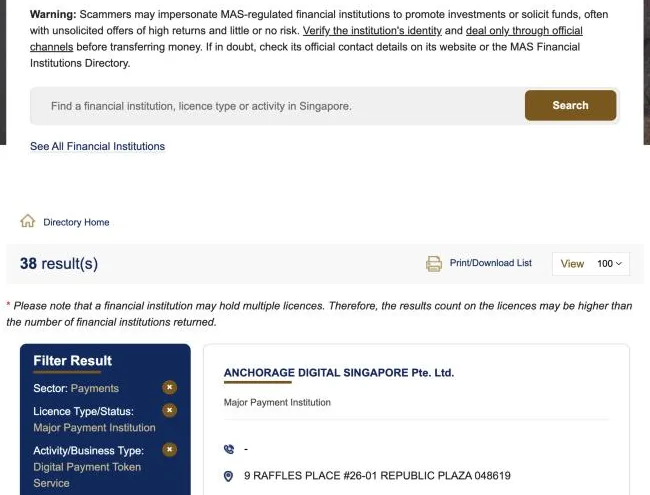Click the printer icon

click(434, 264)
